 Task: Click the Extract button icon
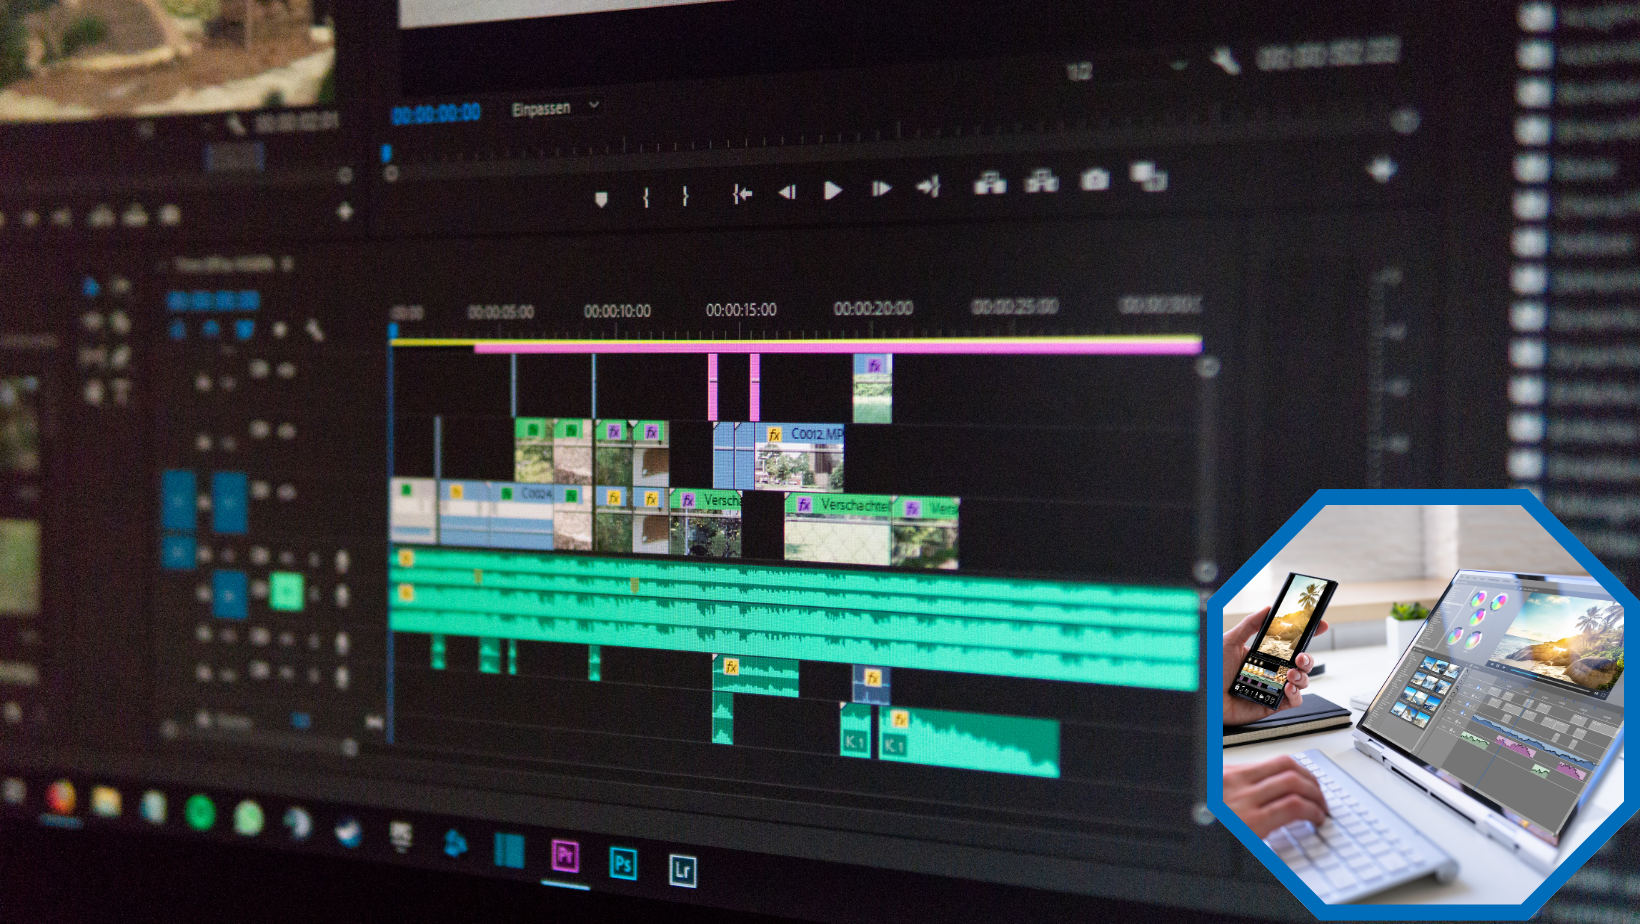click(1041, 181)
